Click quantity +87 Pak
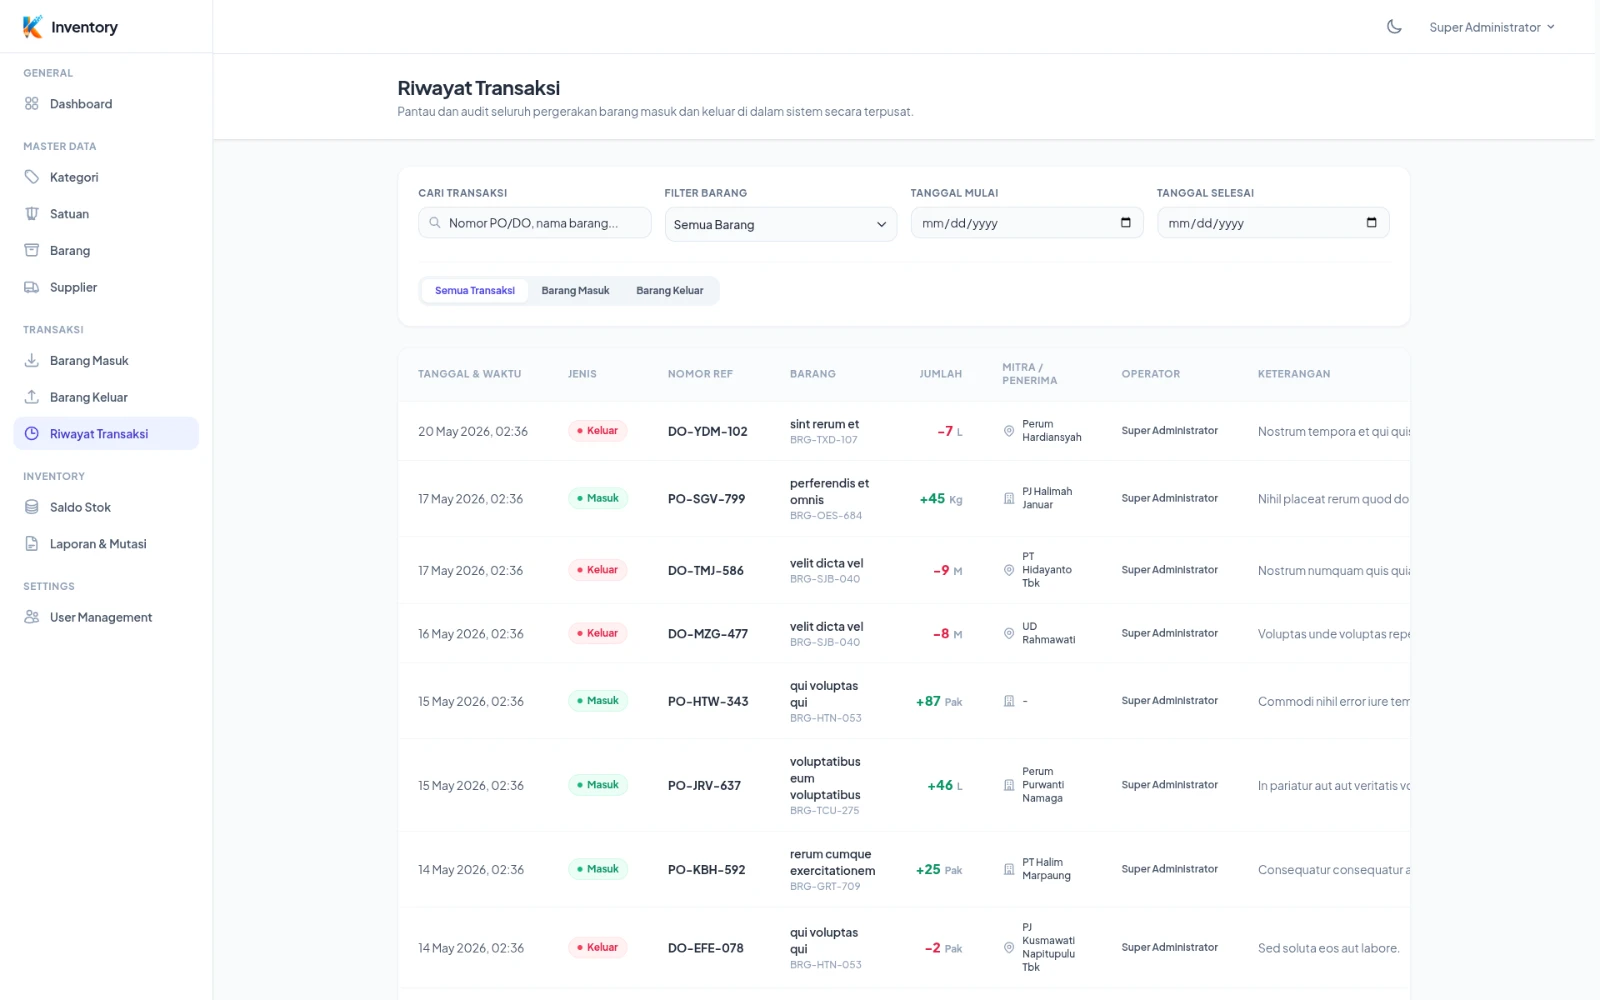 coord(939,702)
